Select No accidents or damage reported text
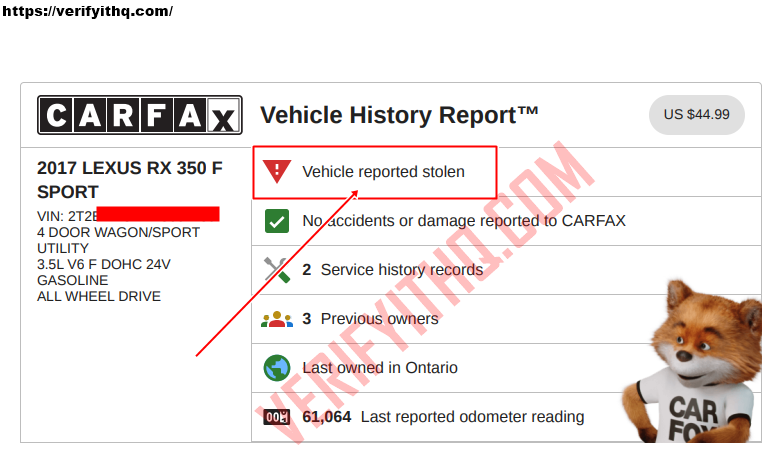This screenshot has width=780, height=451. pos(463,221)
